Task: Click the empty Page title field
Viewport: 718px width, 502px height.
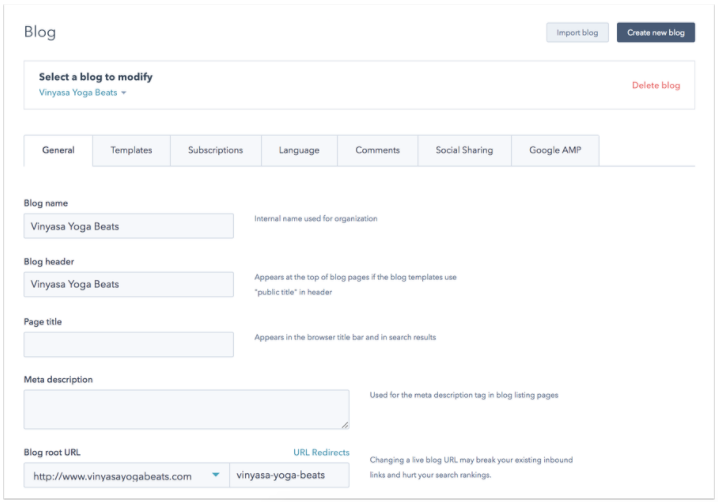Action: (x=129, y=344)
